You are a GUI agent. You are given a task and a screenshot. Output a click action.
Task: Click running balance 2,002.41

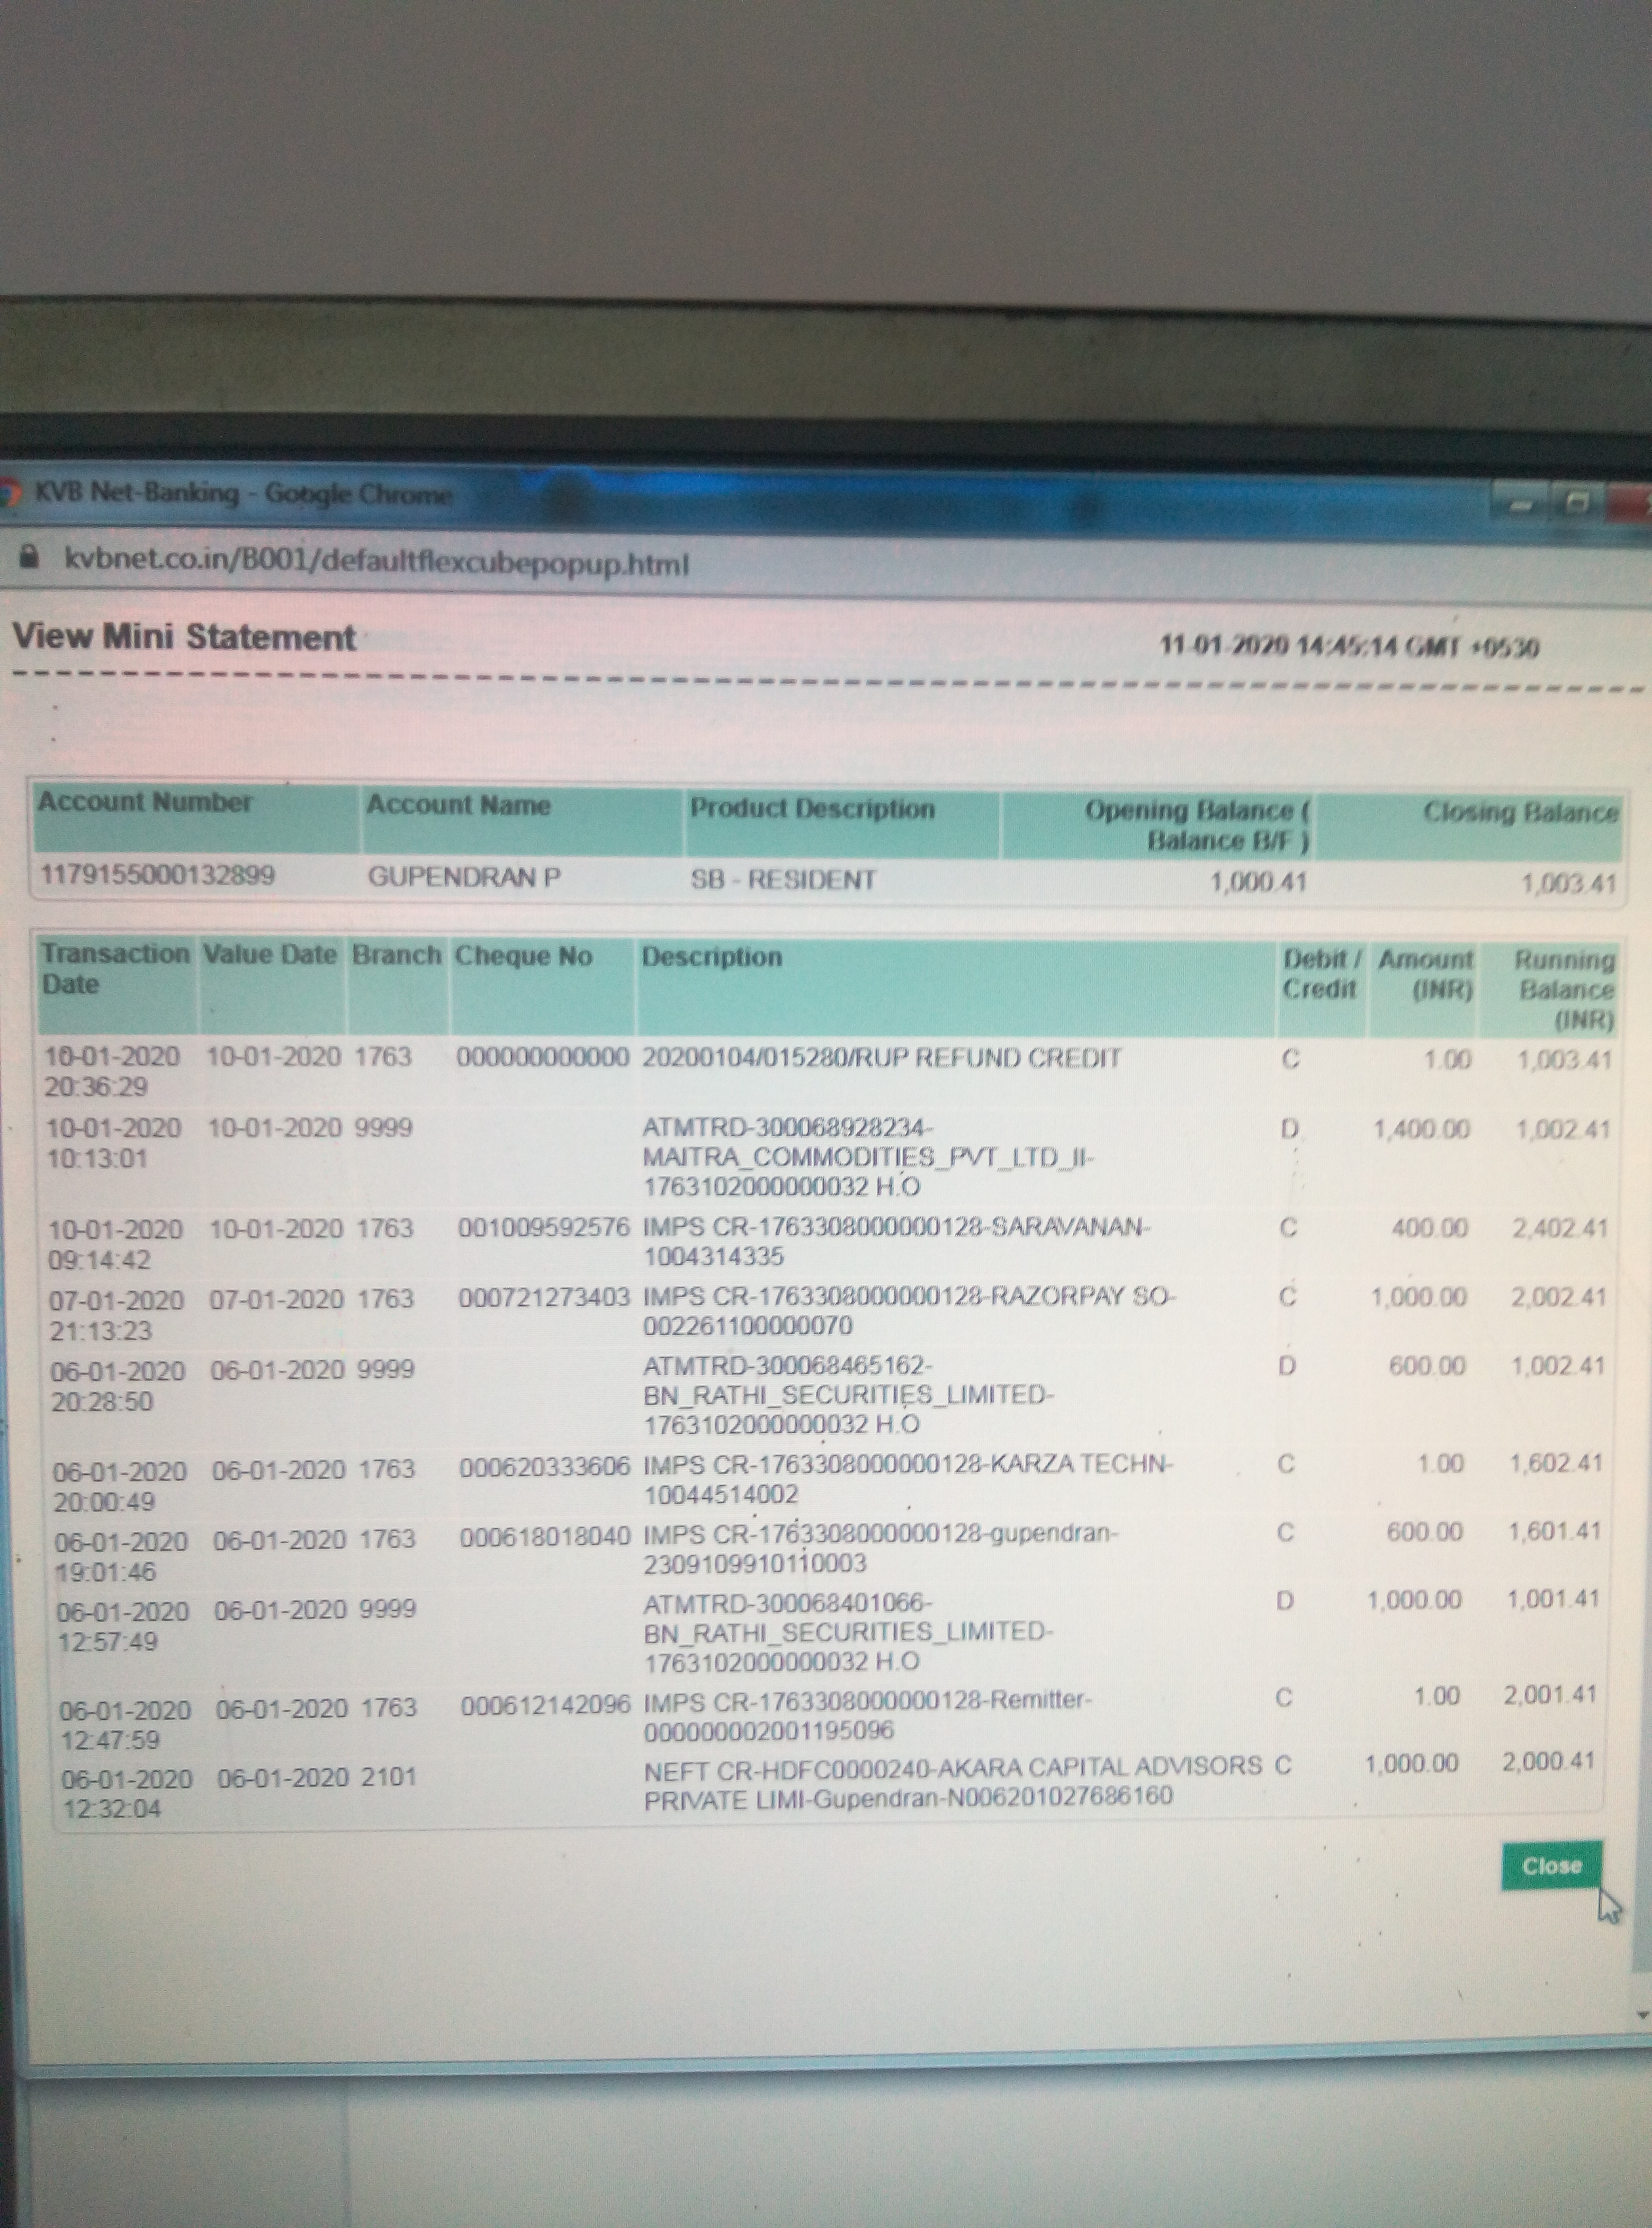(1559, 1297)
